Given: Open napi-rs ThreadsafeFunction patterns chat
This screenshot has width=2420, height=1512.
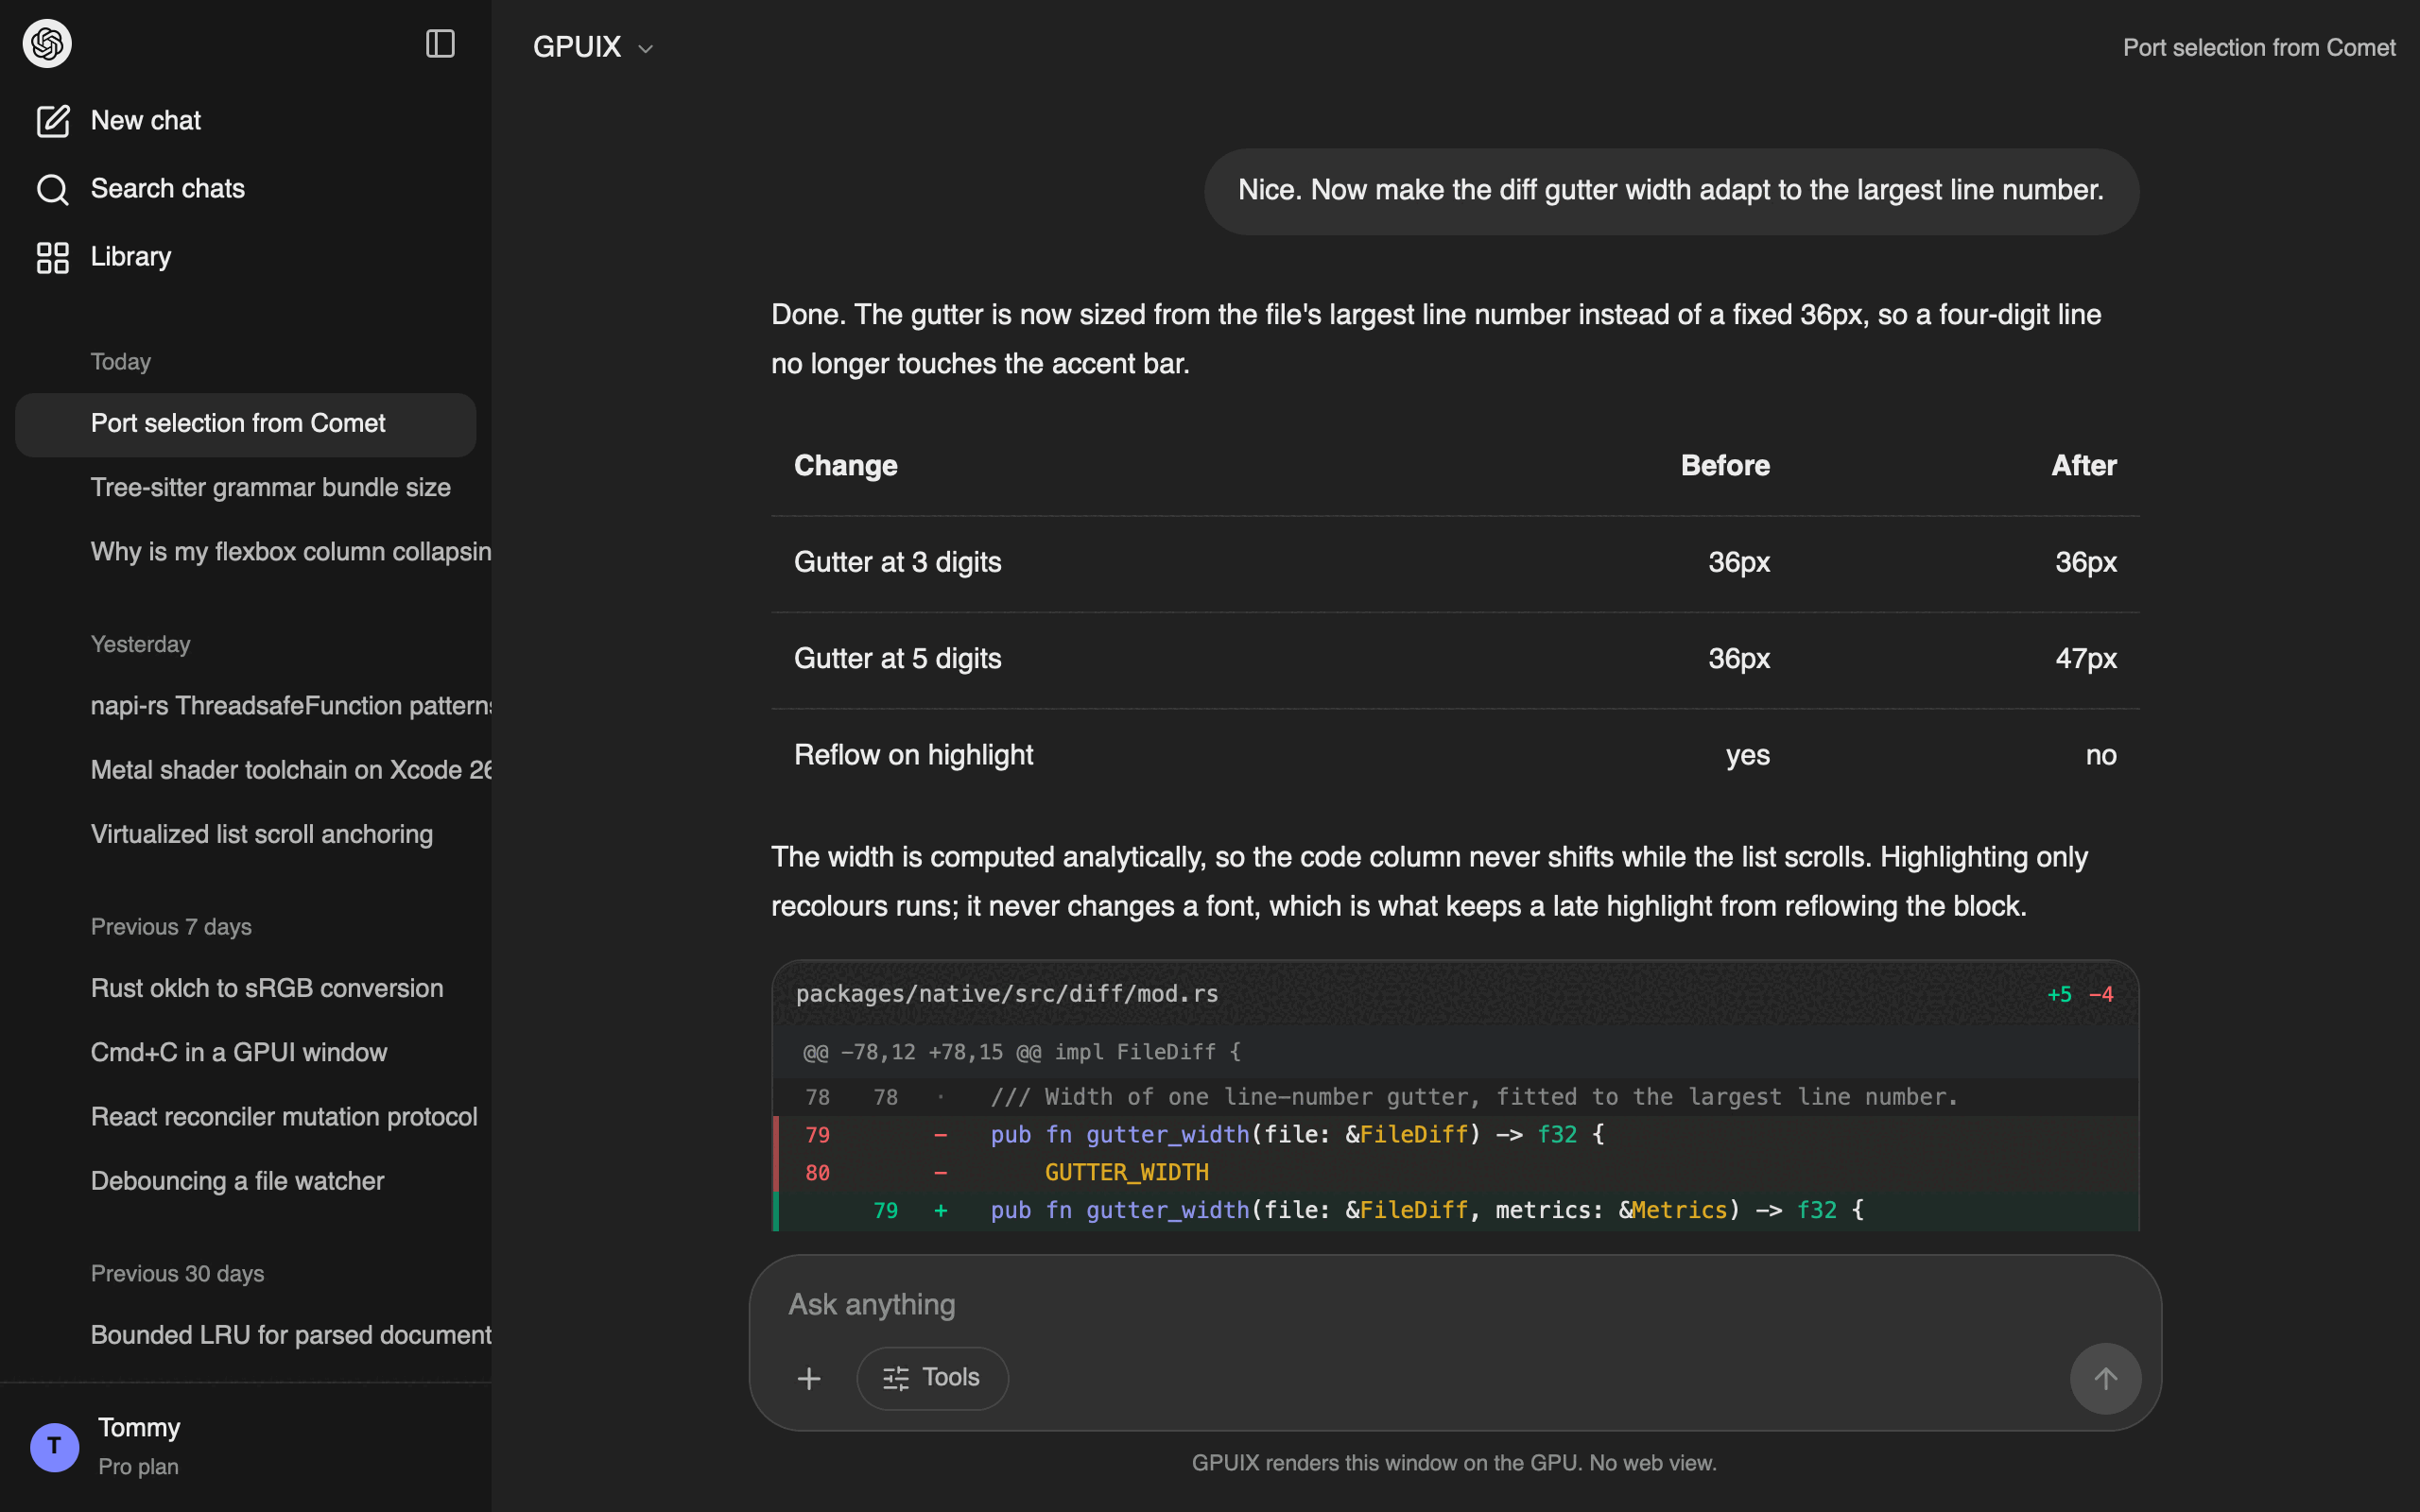Looking at the screenshot, I should (246, 706).
